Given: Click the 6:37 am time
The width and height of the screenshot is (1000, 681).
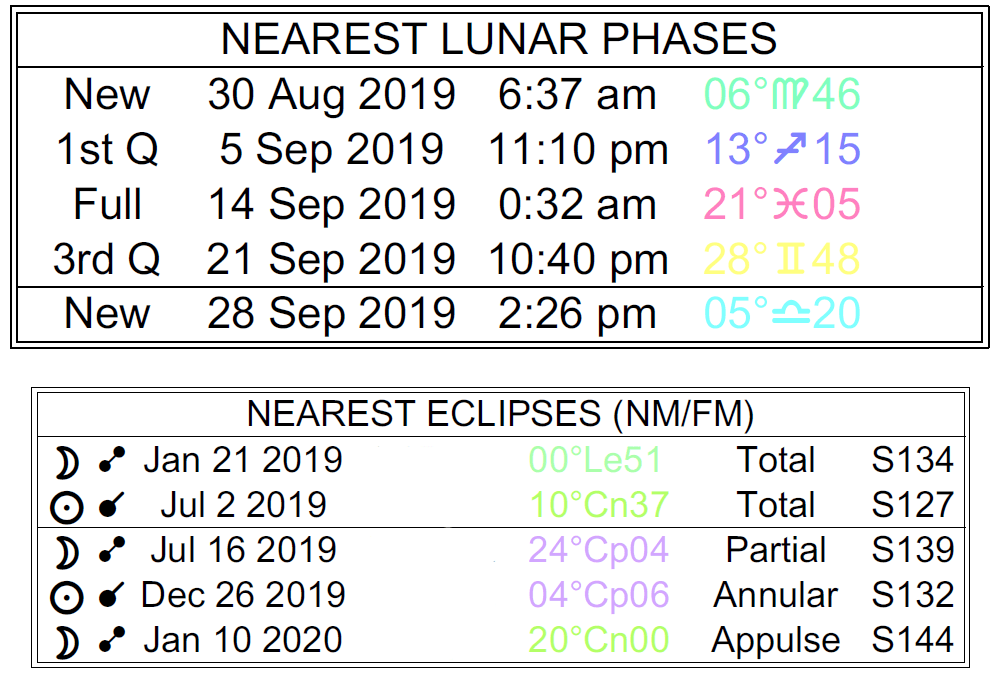Looking at the screenshot, I should (x=577, y=95).
